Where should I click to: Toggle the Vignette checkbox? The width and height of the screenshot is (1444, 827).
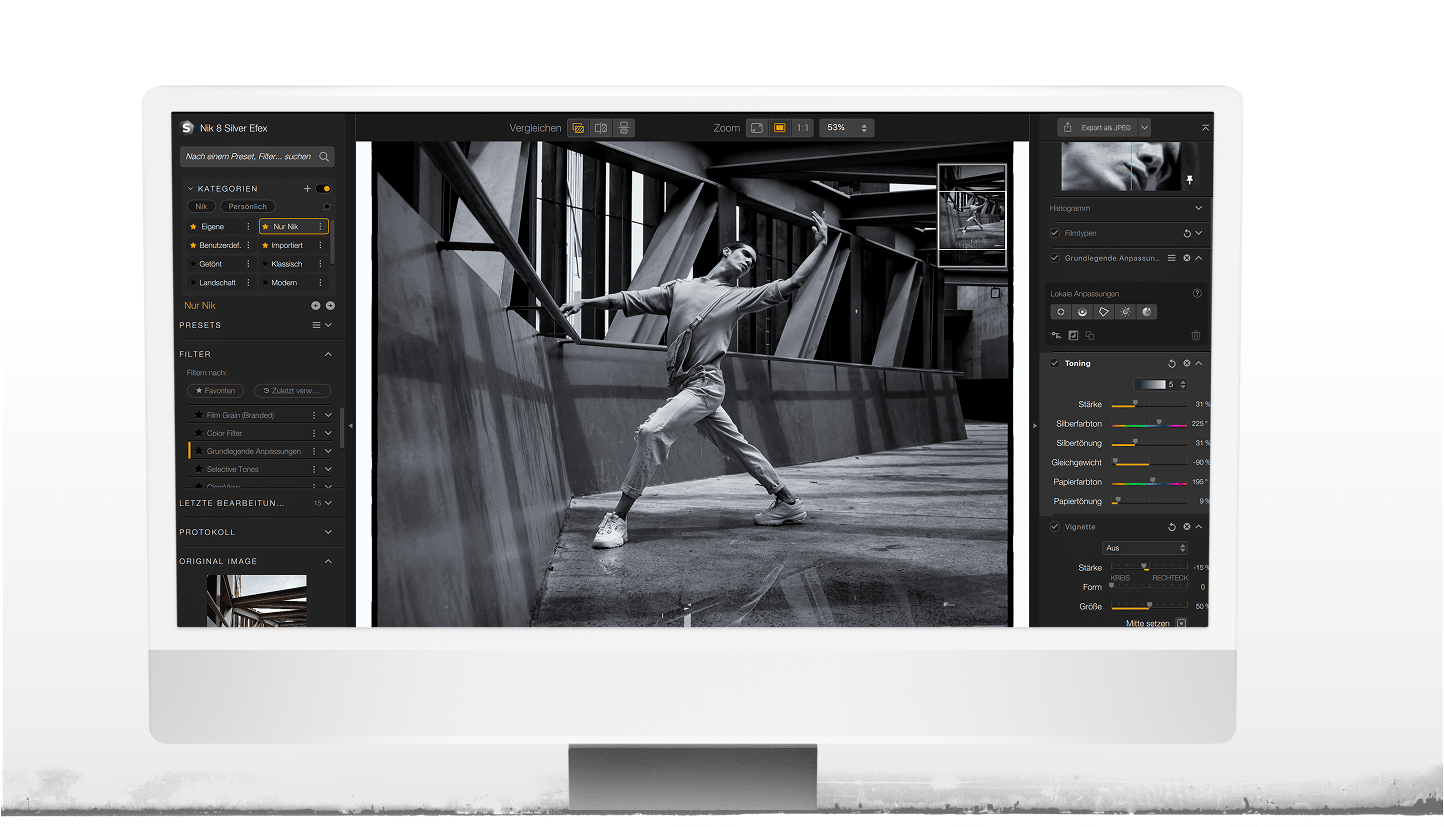pos(1054,527)
